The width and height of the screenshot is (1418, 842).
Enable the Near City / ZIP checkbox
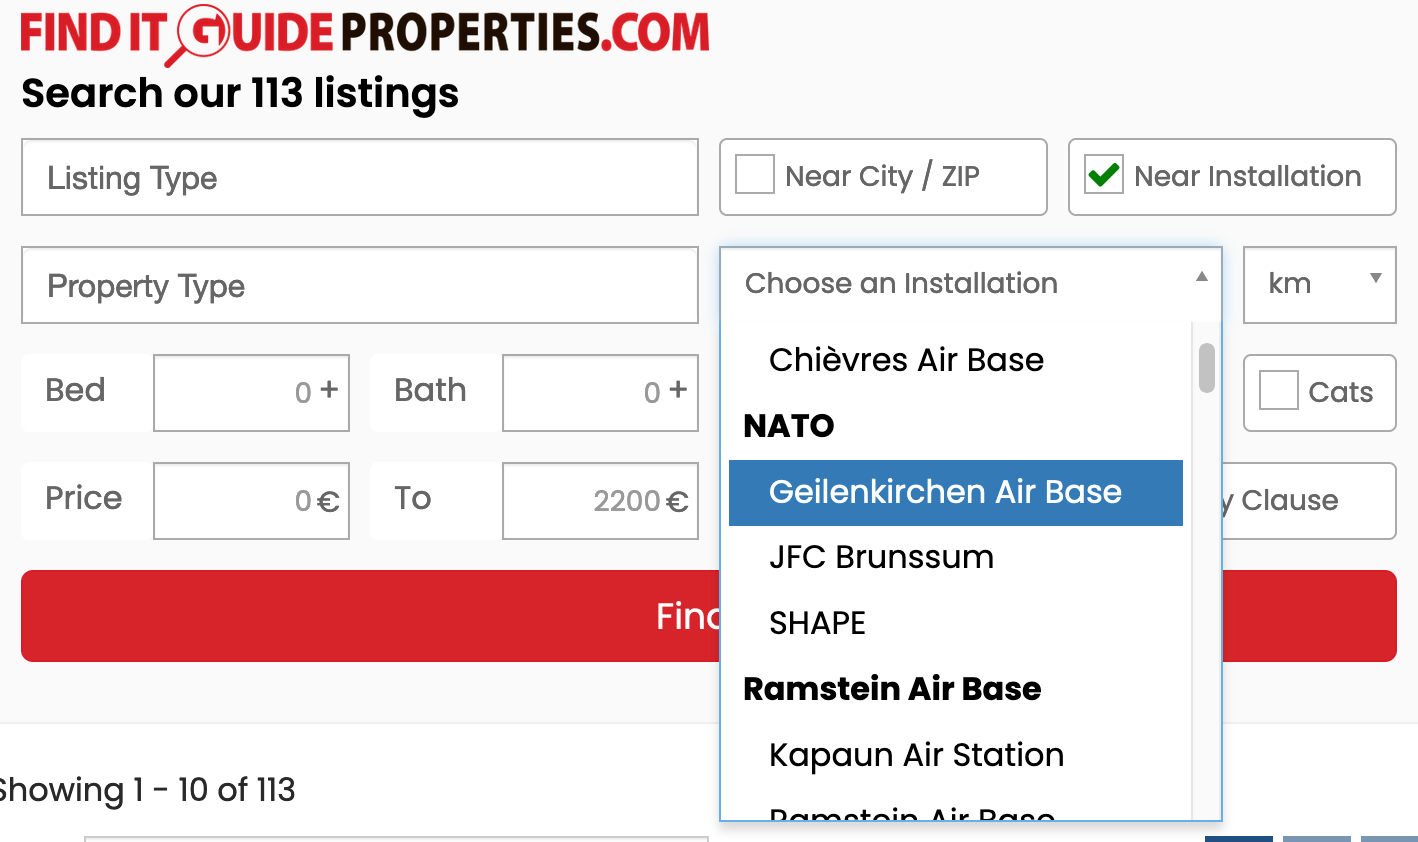pyautogui.click(x=754, y=174)
